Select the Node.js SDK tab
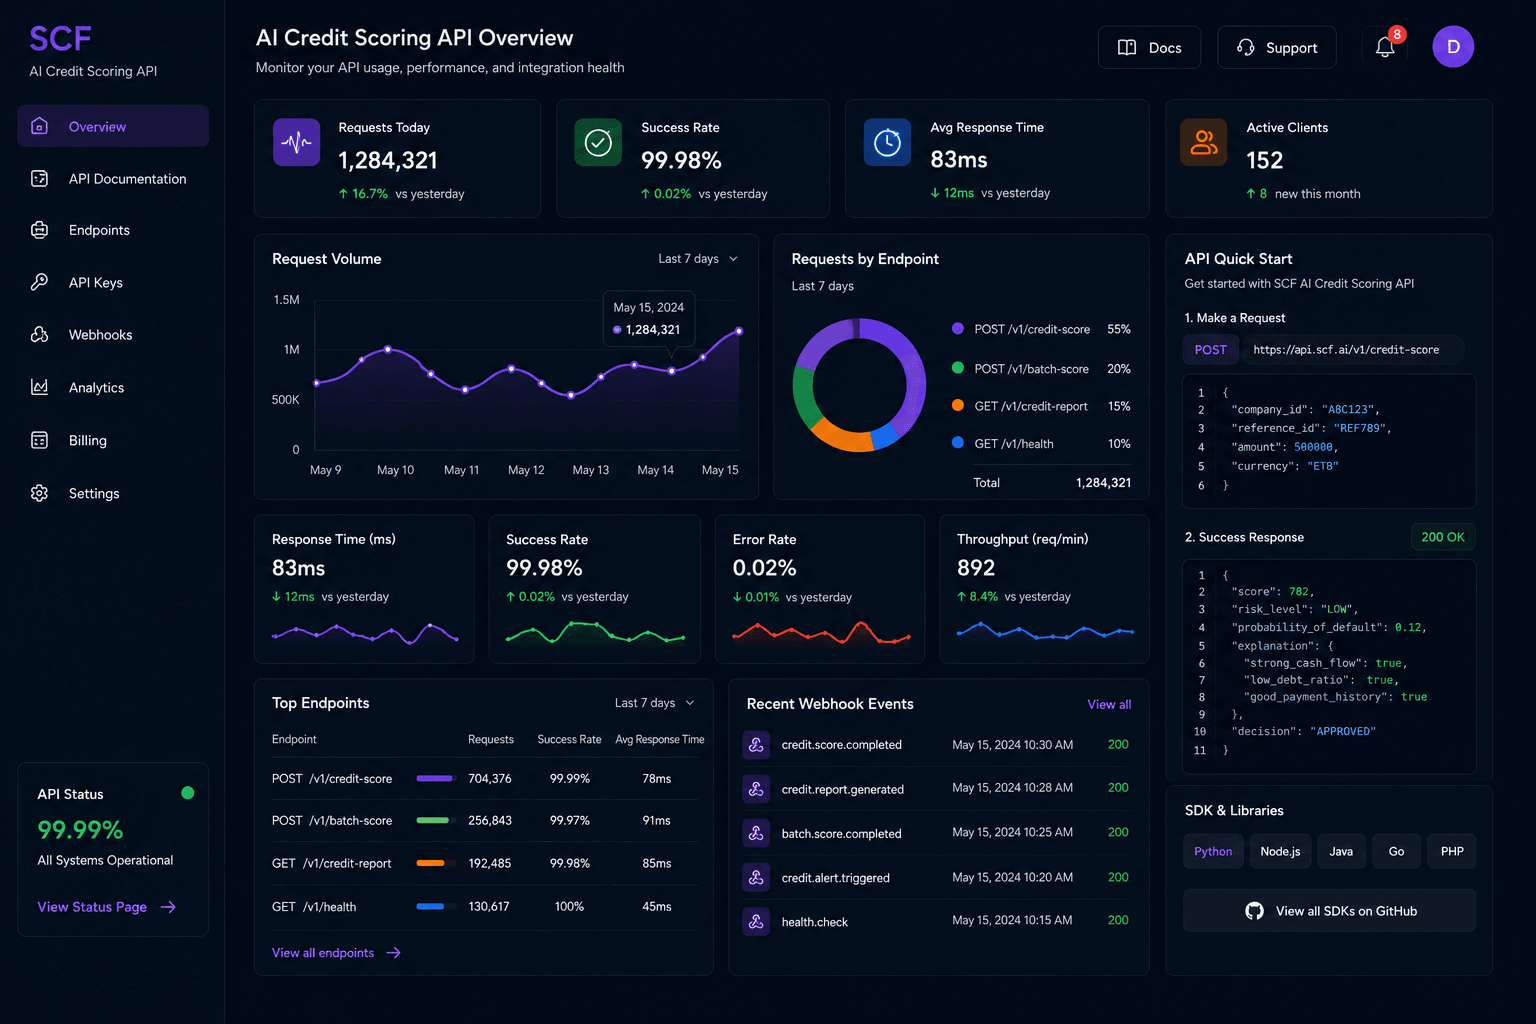The width and height of the screenshot is (1536, 1024). (1280, 851)
